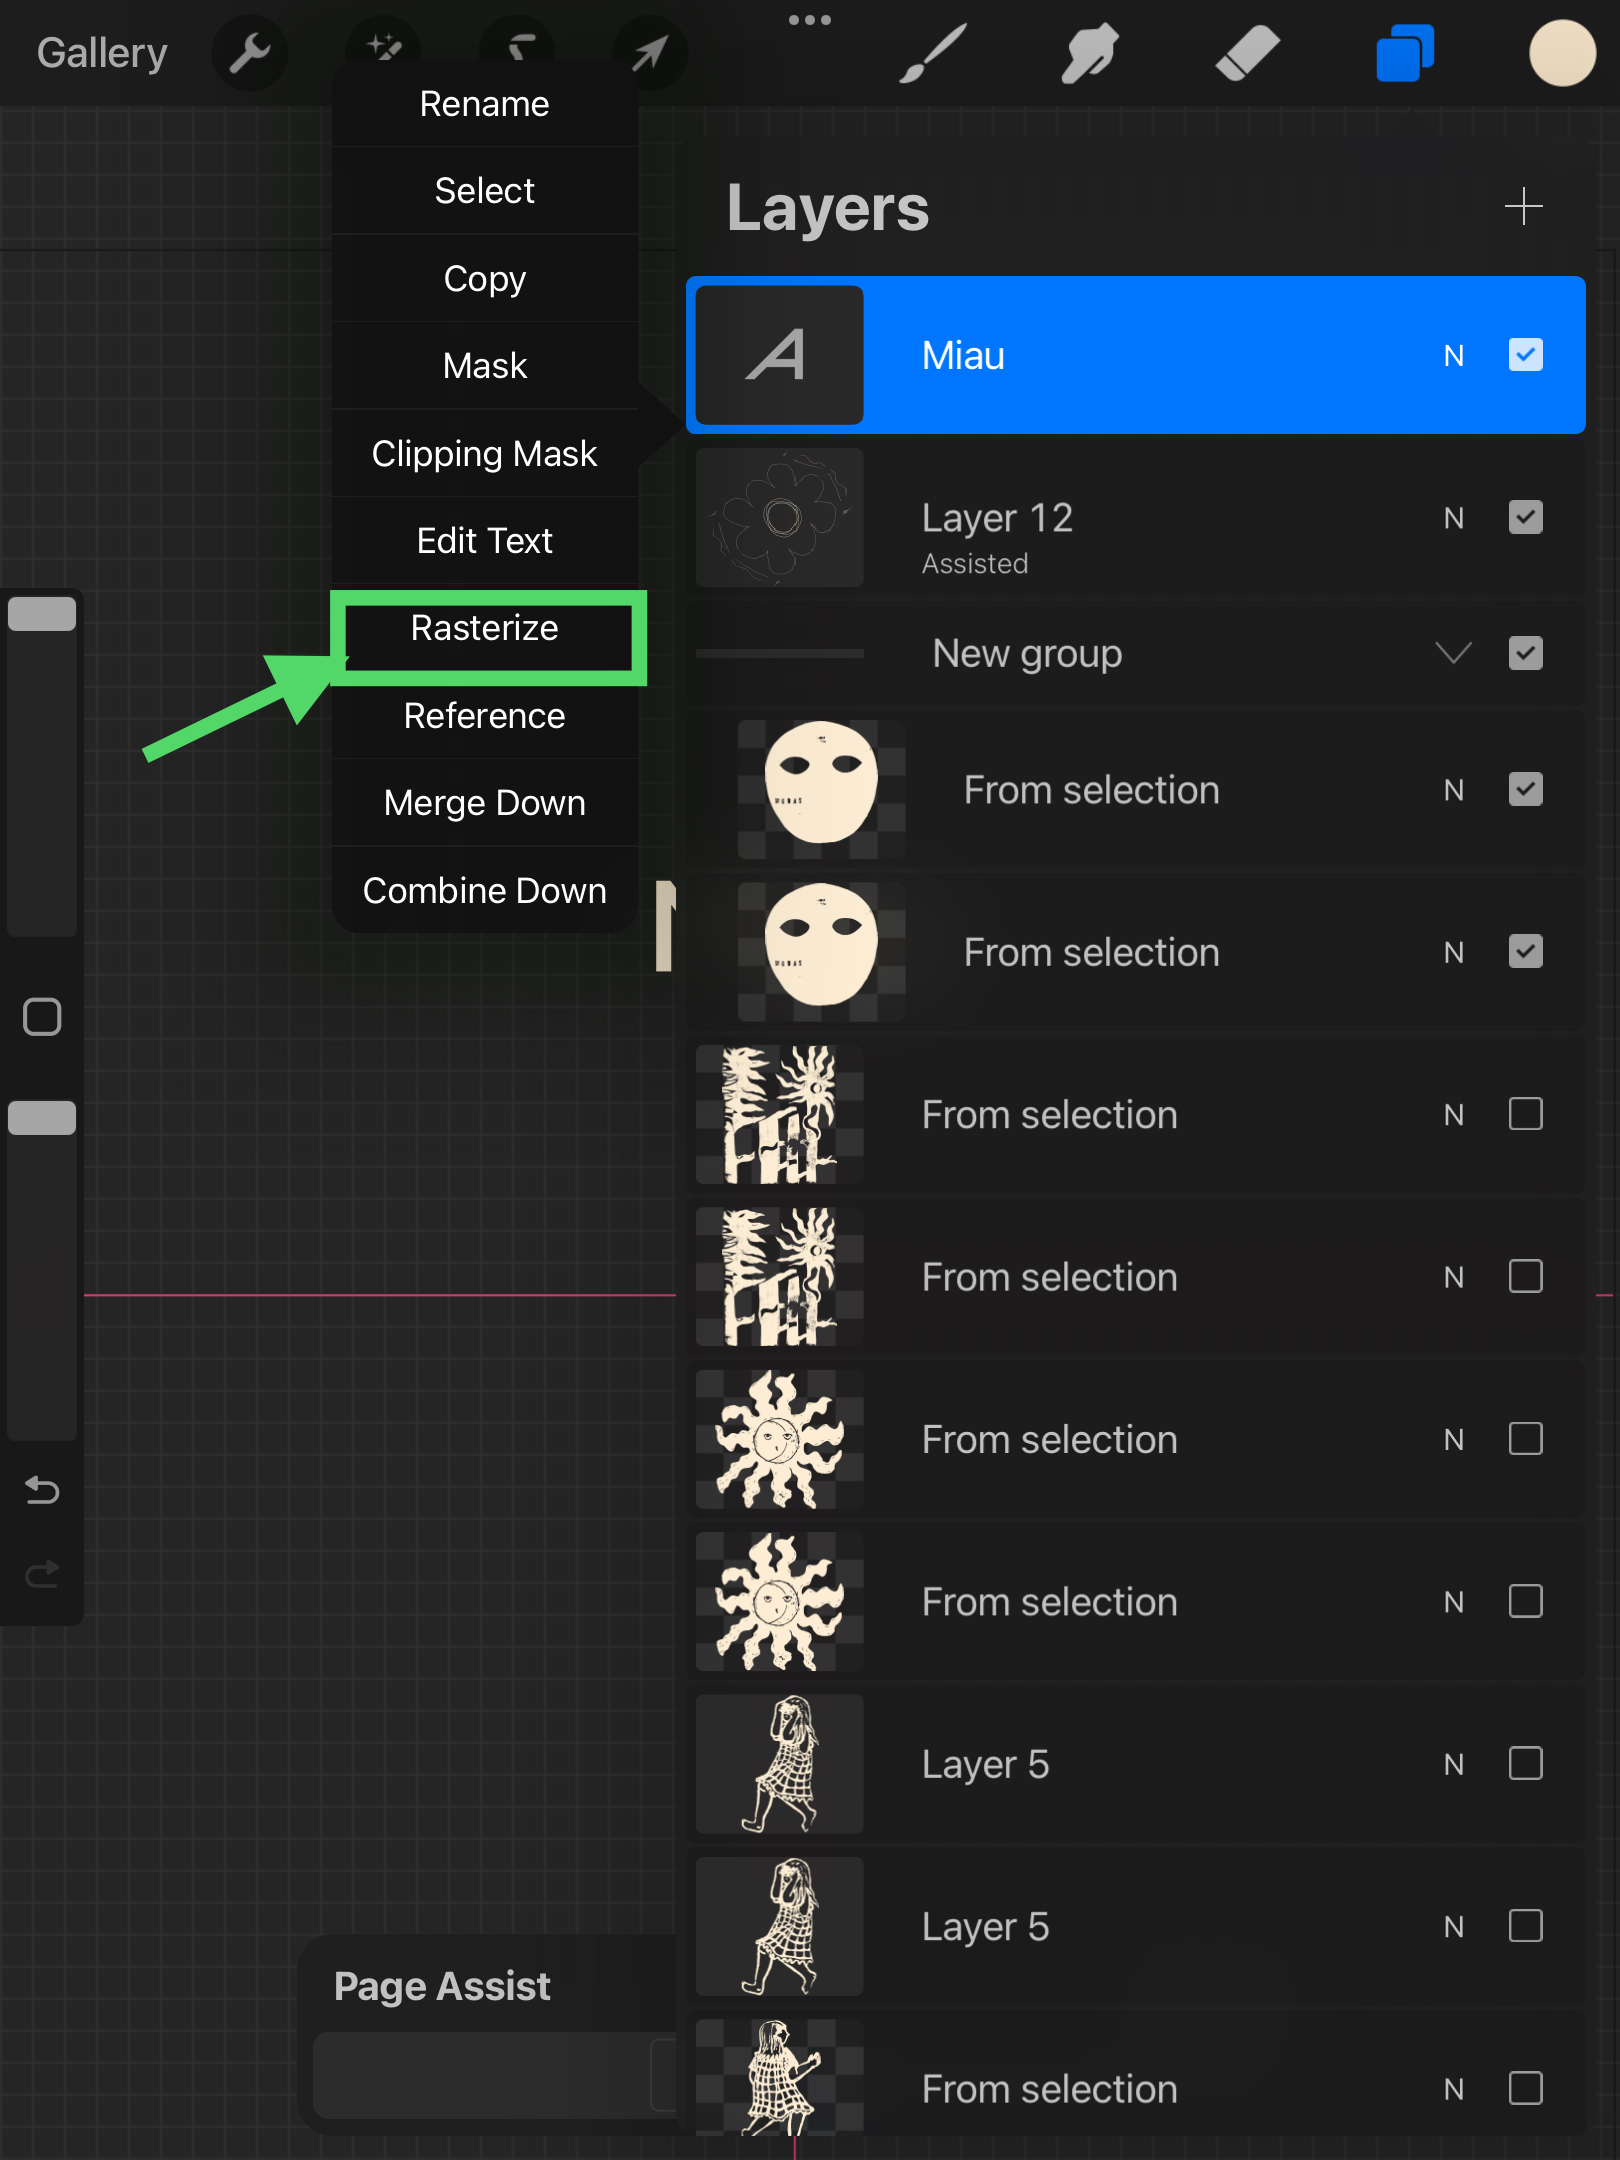Screen dimensions: 1620x2160
Task: Select the Smudge tool
Action: [x=1089, y=53]
